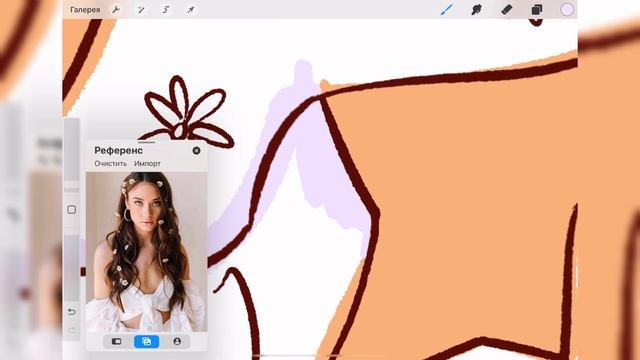This screenshot has height=360, width=640.
Task: Select the Brush tool
Action: pyautogui.click(x=447, y=9)
